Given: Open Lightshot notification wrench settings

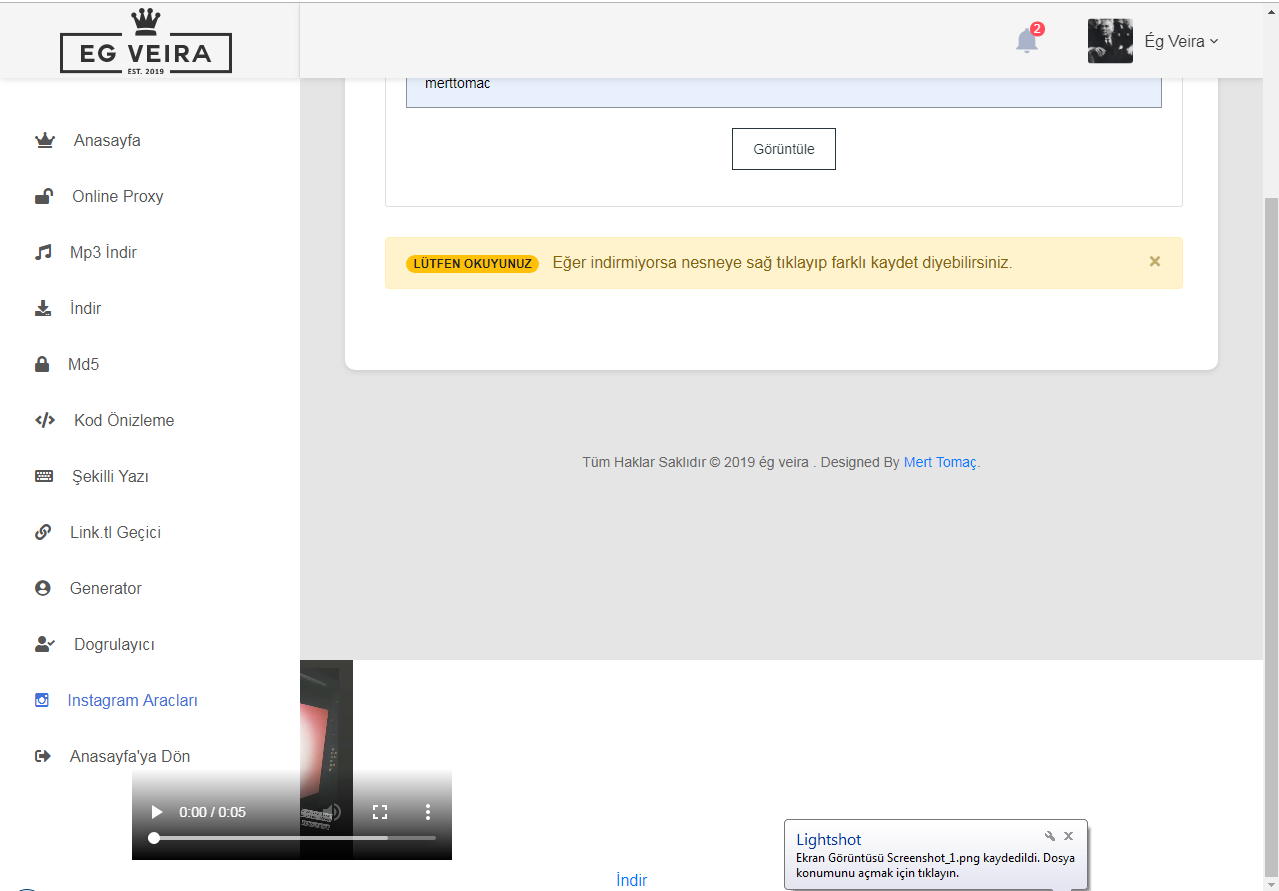Looking at the screenshot, I should (1050, 836).
